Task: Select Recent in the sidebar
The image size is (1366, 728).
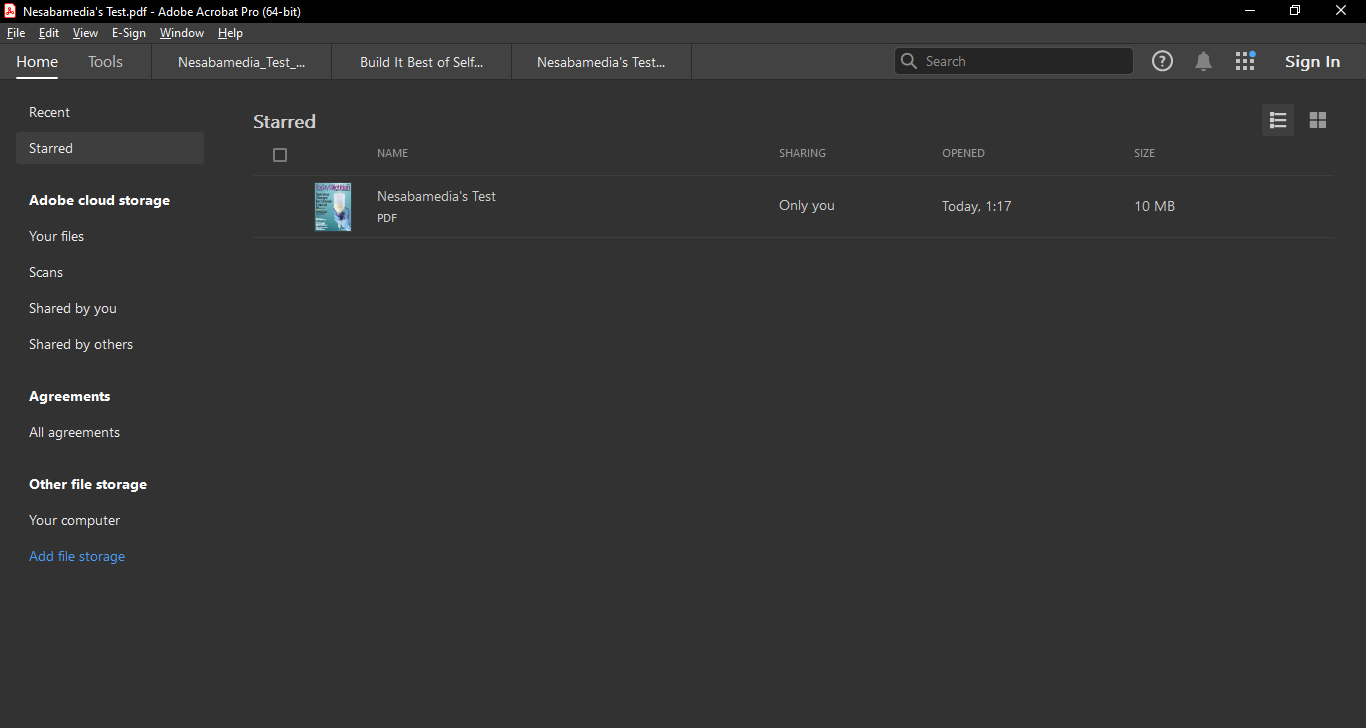Action: click(49, 112)
